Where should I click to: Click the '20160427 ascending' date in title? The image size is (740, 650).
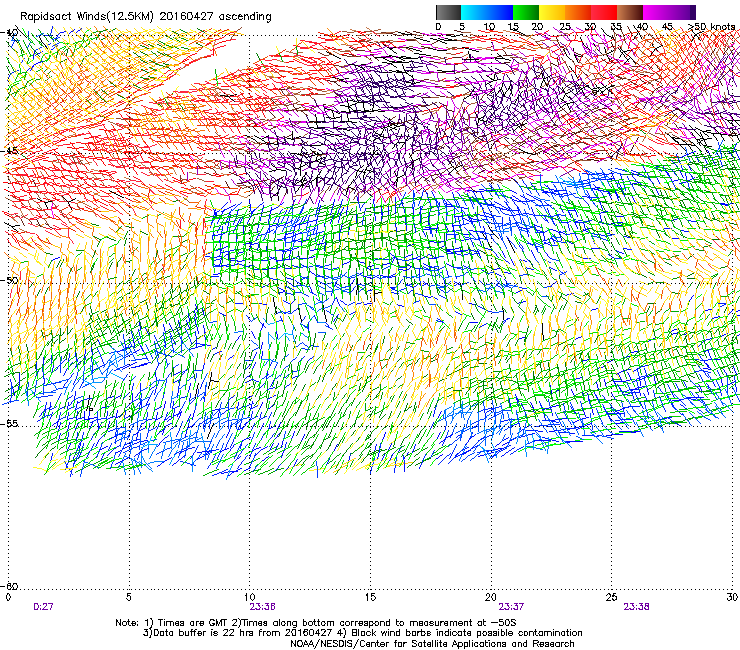pyautogui.click(x=215, y=17)
